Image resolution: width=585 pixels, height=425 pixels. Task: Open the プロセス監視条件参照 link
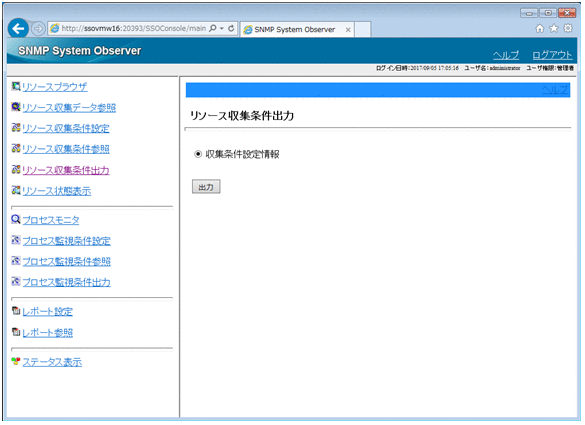pyautogui.click(x=66, y=261)
